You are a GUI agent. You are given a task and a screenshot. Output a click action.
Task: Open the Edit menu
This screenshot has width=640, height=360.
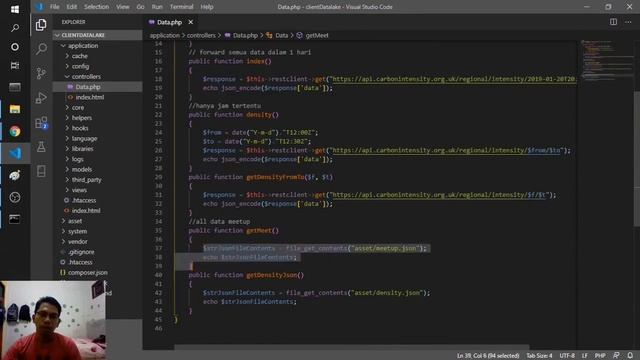pyautogui.click(x=71, y=7)
